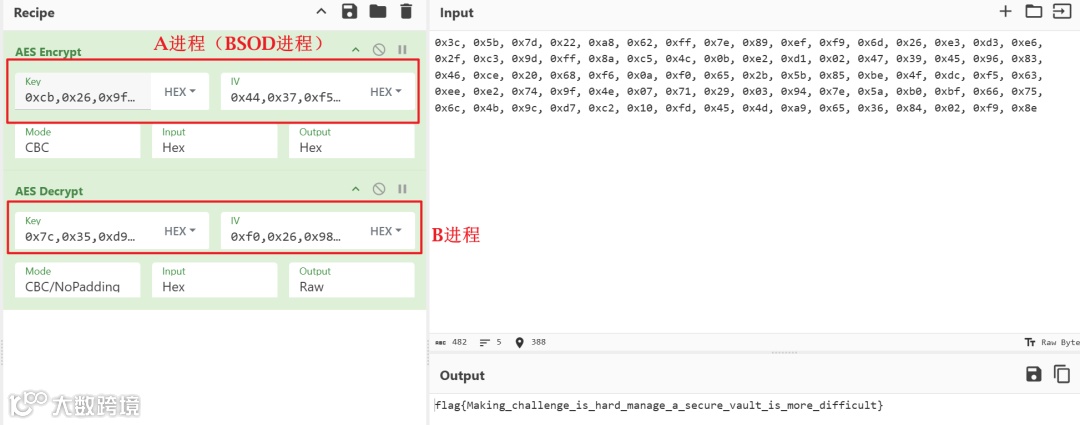Collapse the AES Decrypt operation
The image size is (1080, 425).
(355, 189)
